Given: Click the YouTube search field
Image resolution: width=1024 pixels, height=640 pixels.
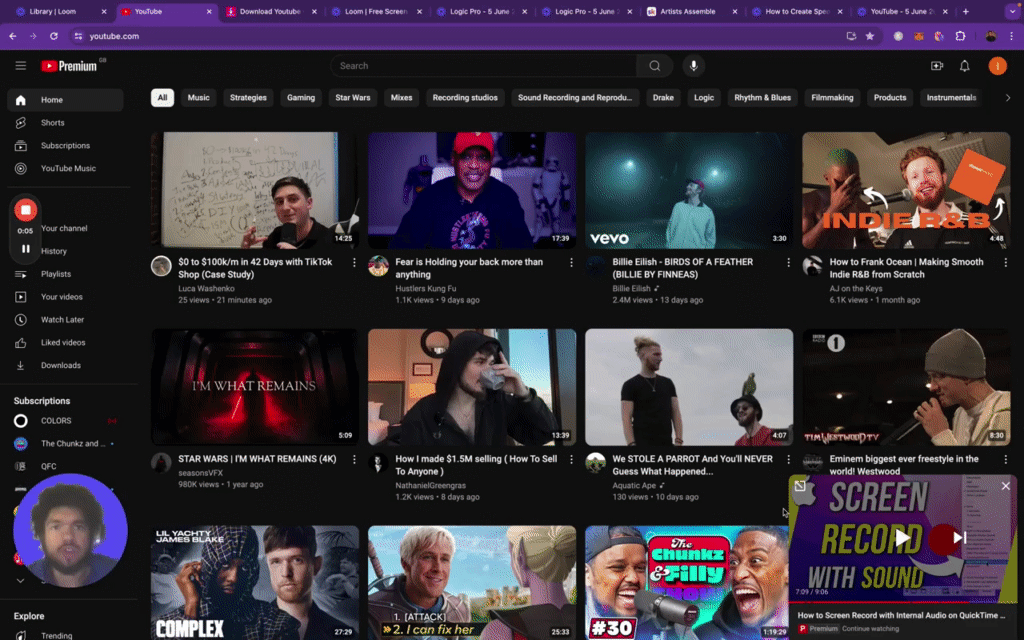Looking at the screenshot, I should pyautogui.click(x=483, y=66).
